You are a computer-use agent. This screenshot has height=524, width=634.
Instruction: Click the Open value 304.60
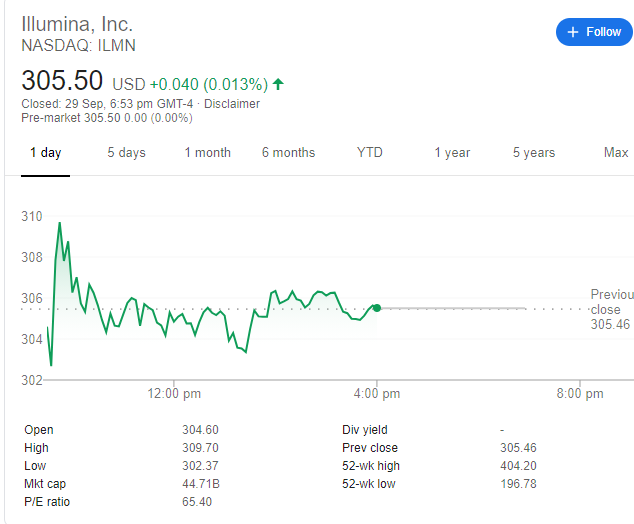point(200,429)
